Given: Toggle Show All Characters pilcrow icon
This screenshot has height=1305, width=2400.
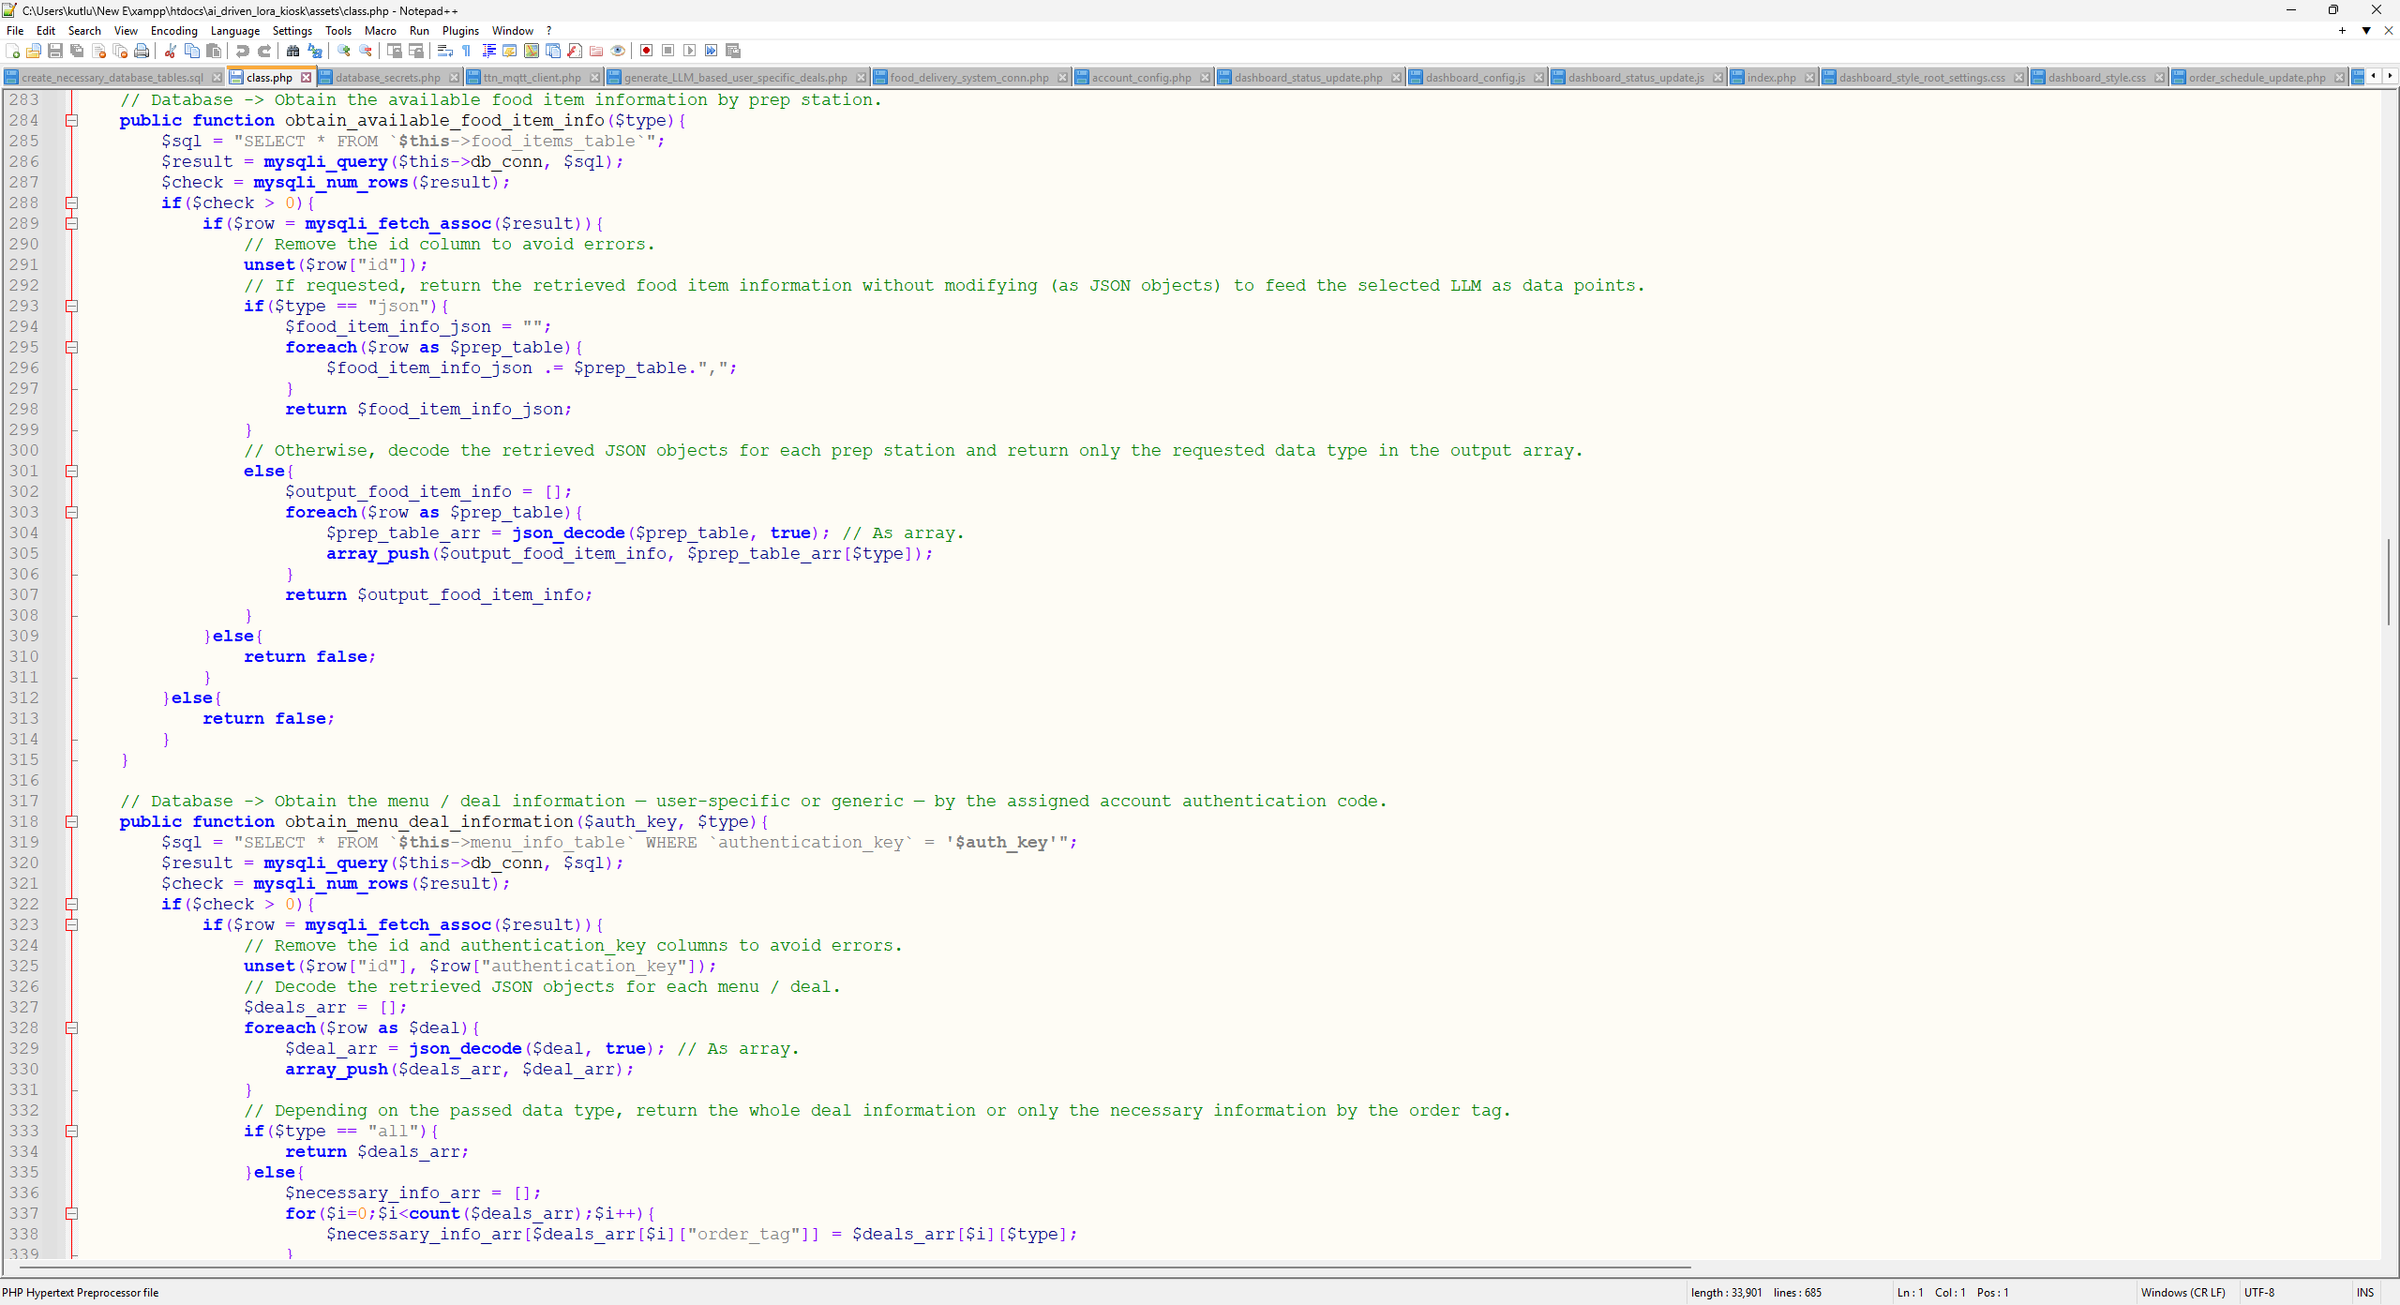Looking at the screenshot, I should pyautogui.click(x=467, y=51).
